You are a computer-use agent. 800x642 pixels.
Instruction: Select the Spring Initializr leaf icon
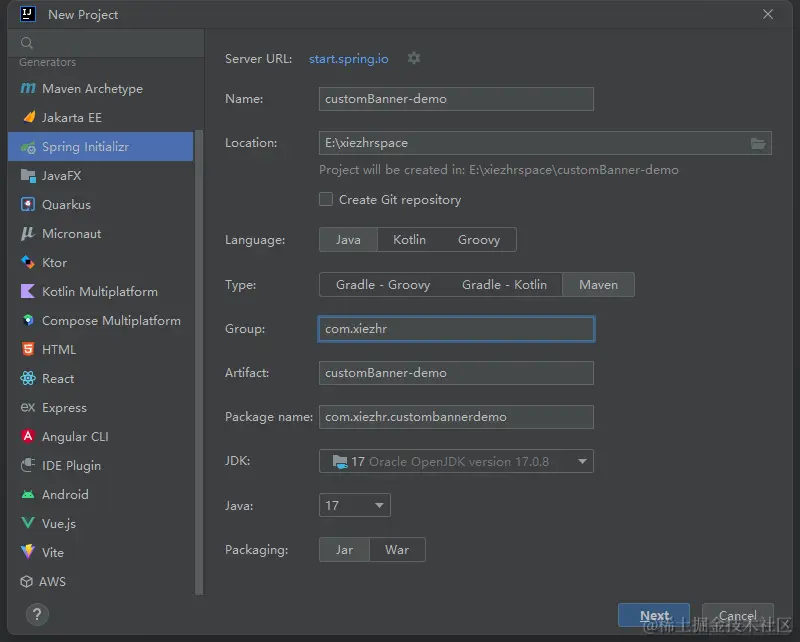(28, 147)
